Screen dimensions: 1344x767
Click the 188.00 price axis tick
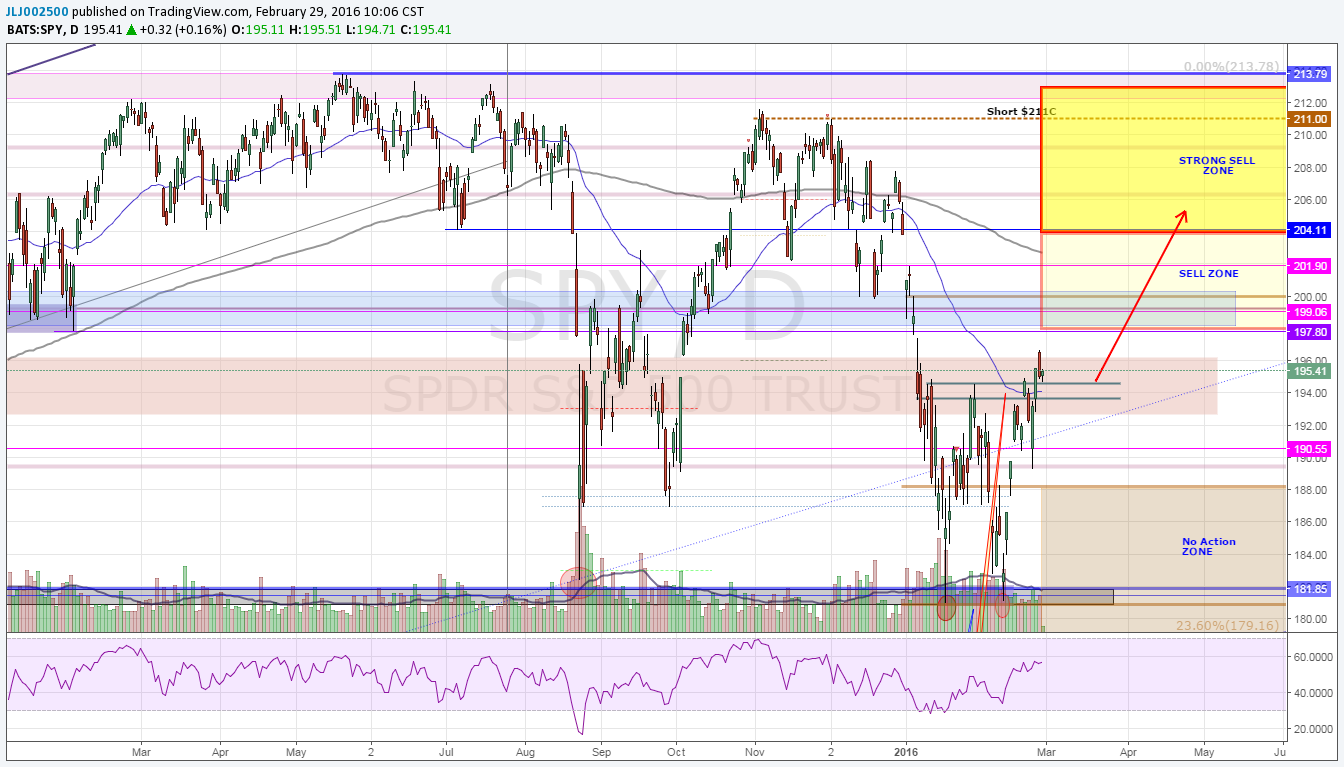(1310, 490)
